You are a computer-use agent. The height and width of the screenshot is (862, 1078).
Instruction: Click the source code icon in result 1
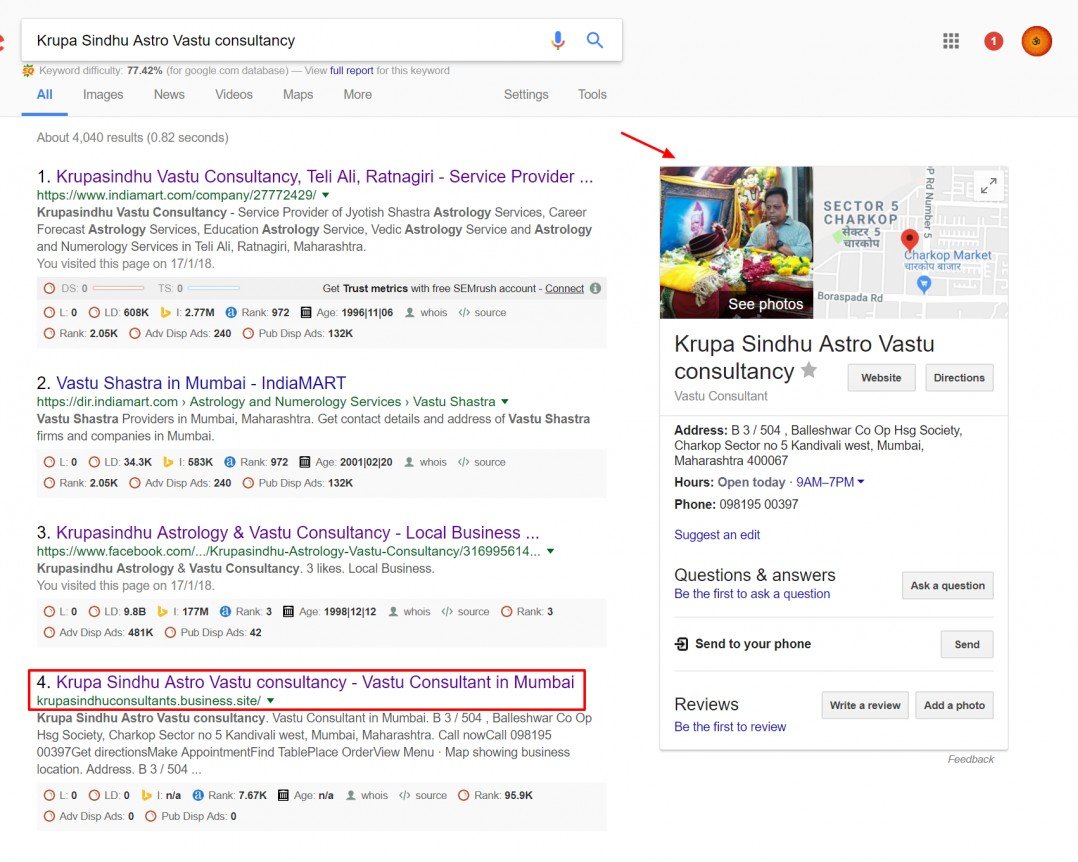pyautogui.click(x=464, y=312)
